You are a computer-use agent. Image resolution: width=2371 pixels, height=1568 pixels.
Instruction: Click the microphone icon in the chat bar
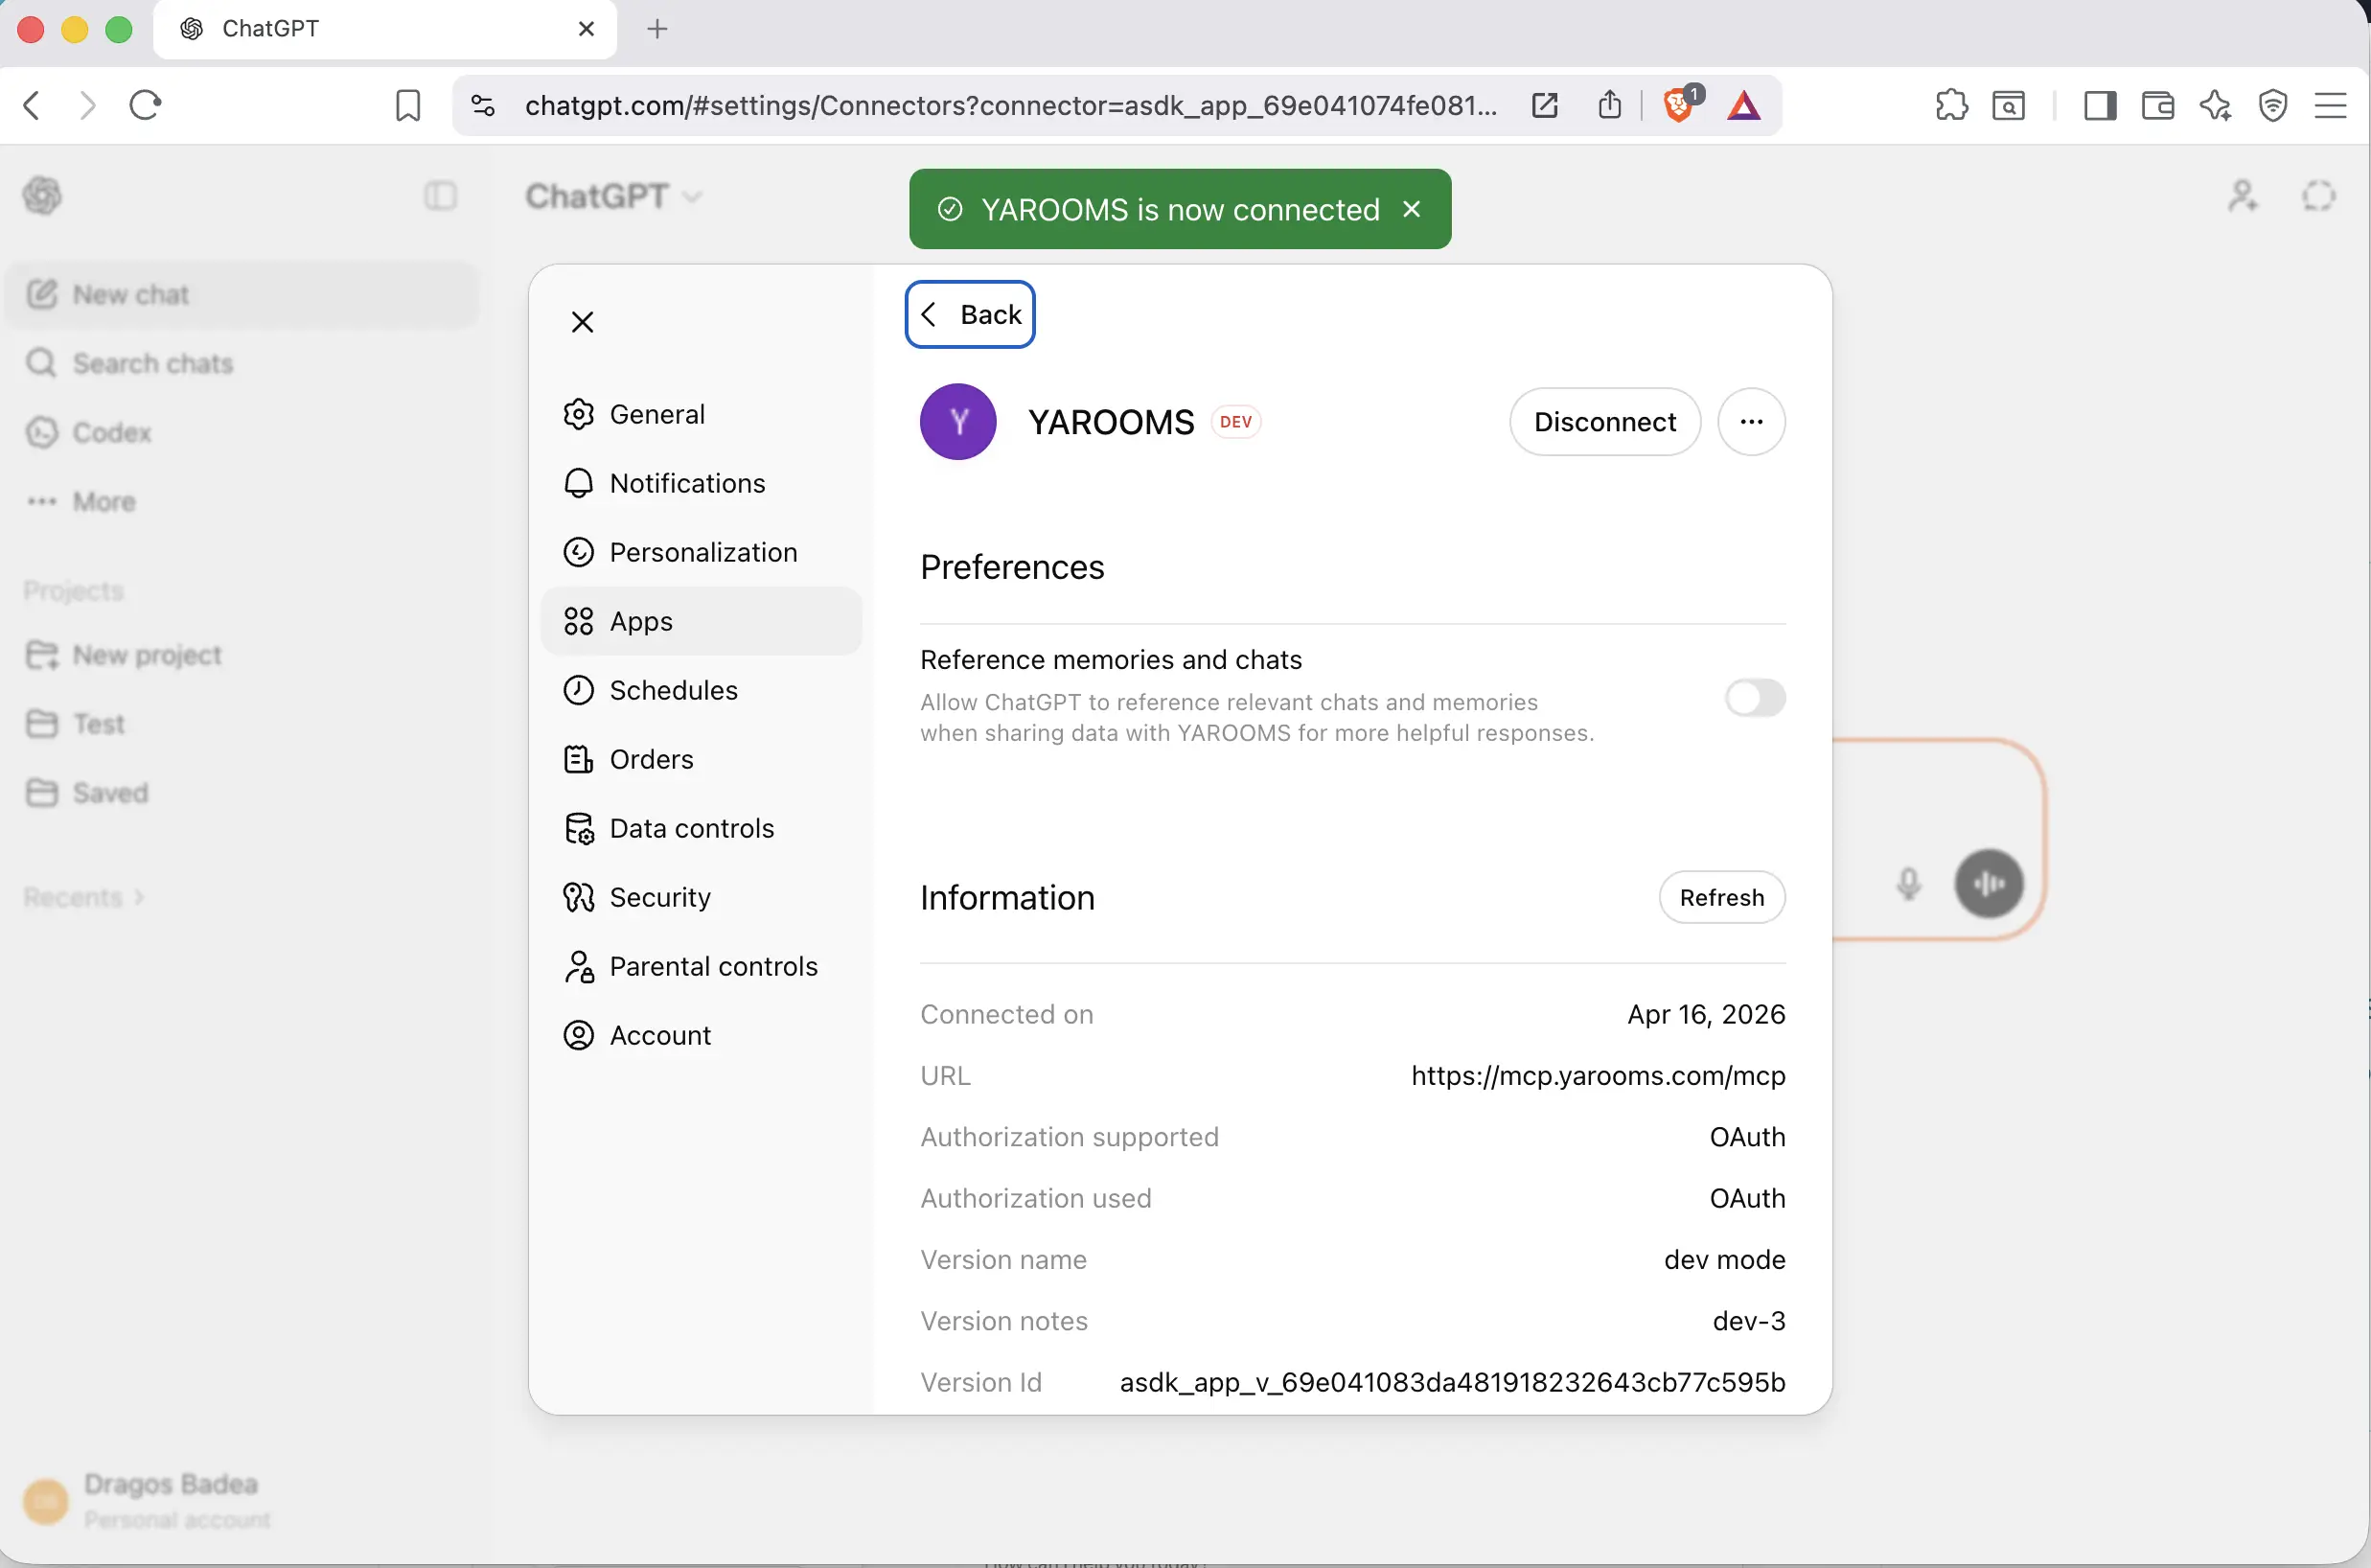pos(1908,883)
